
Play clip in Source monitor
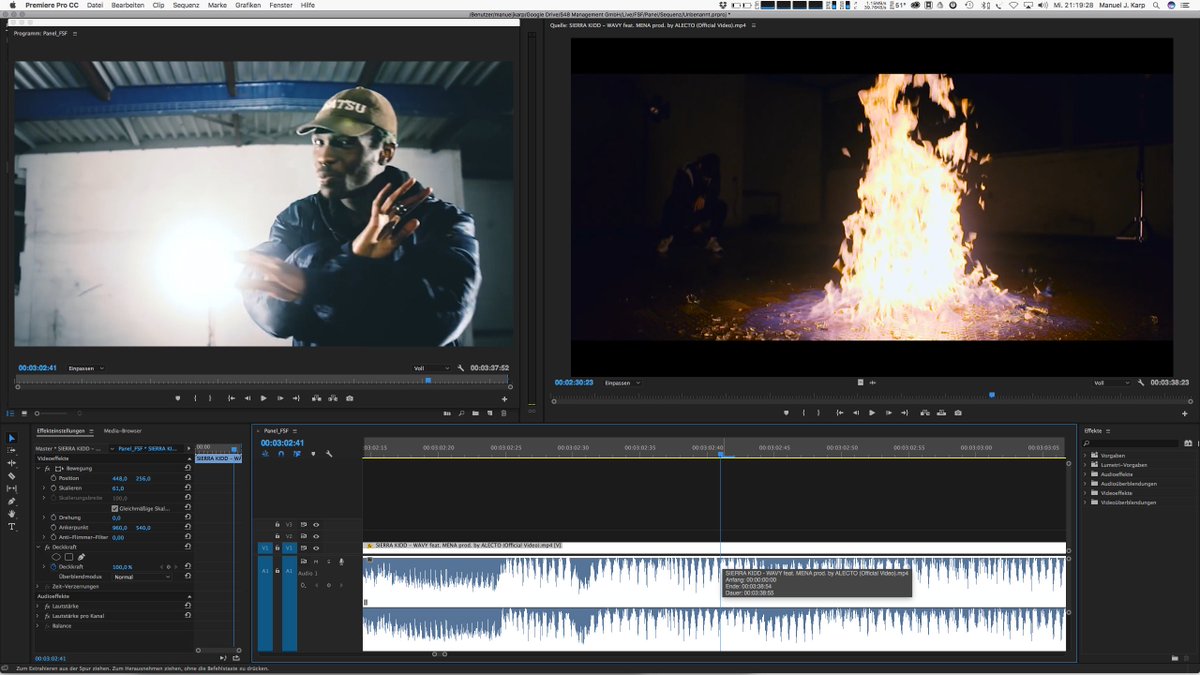[x=871, y=413]
